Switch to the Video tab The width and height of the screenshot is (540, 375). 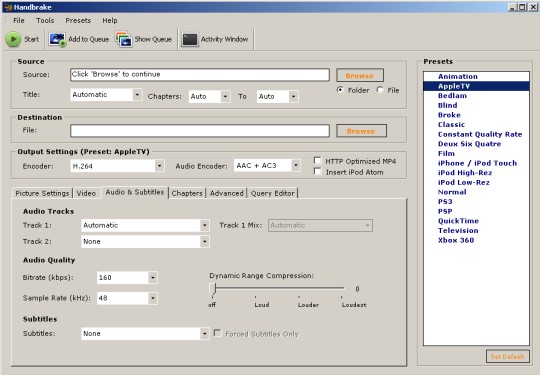coord(86,193)
